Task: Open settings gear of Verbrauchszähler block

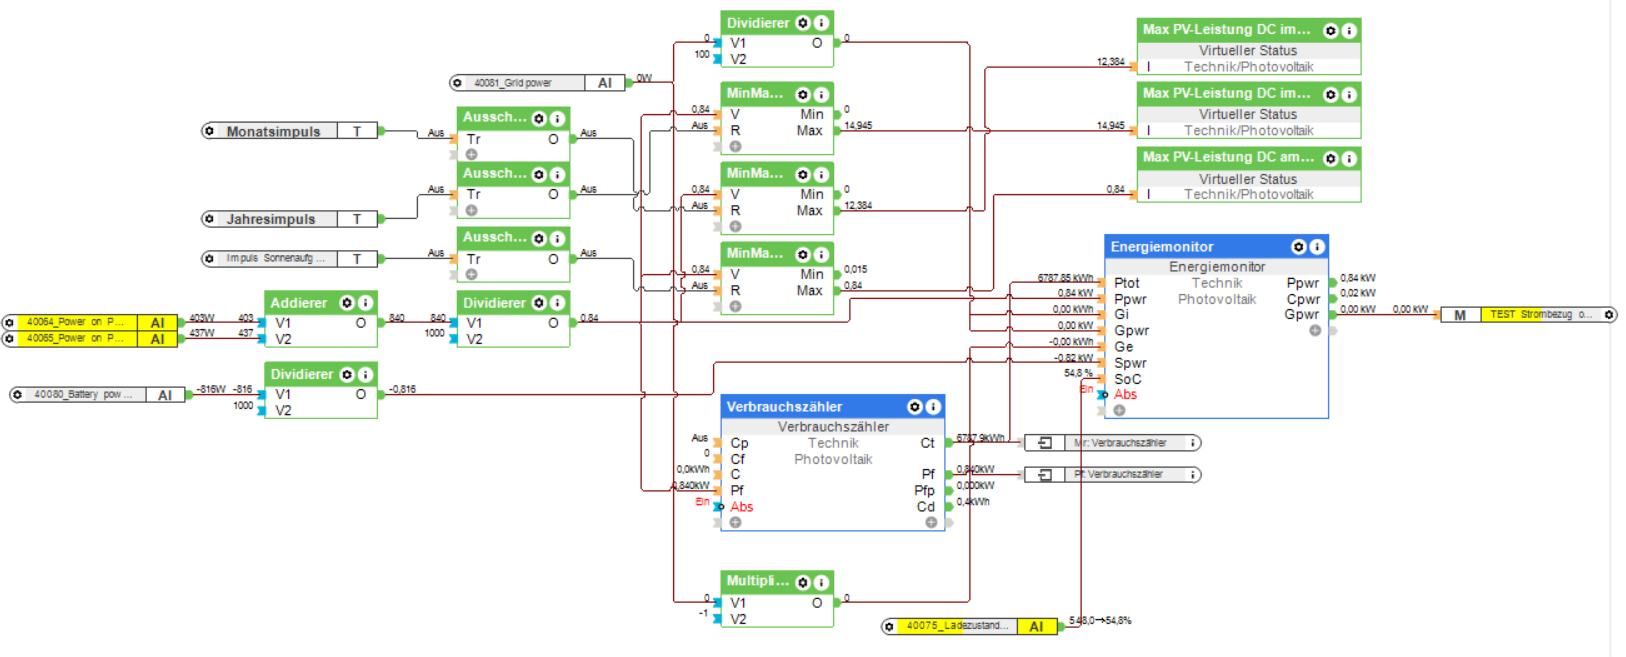Action: point(915,407)
